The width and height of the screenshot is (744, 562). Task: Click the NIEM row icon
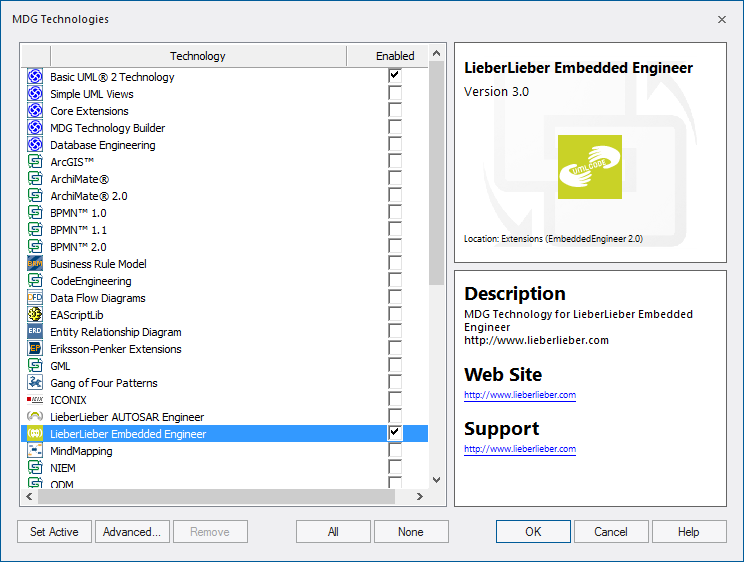[x=35, y=468]
